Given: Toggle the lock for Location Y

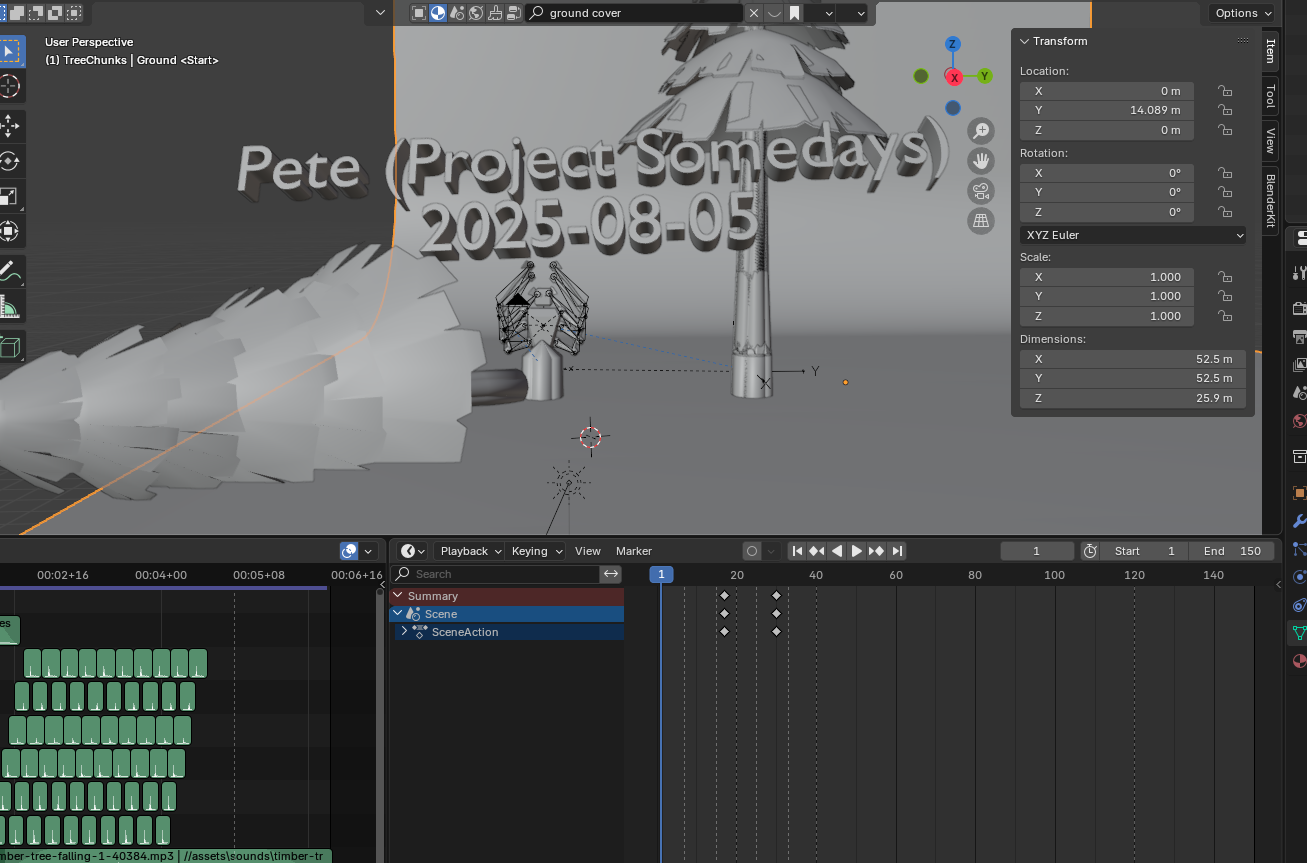Looking at the screenshot, I should [x=1224, y=110].
